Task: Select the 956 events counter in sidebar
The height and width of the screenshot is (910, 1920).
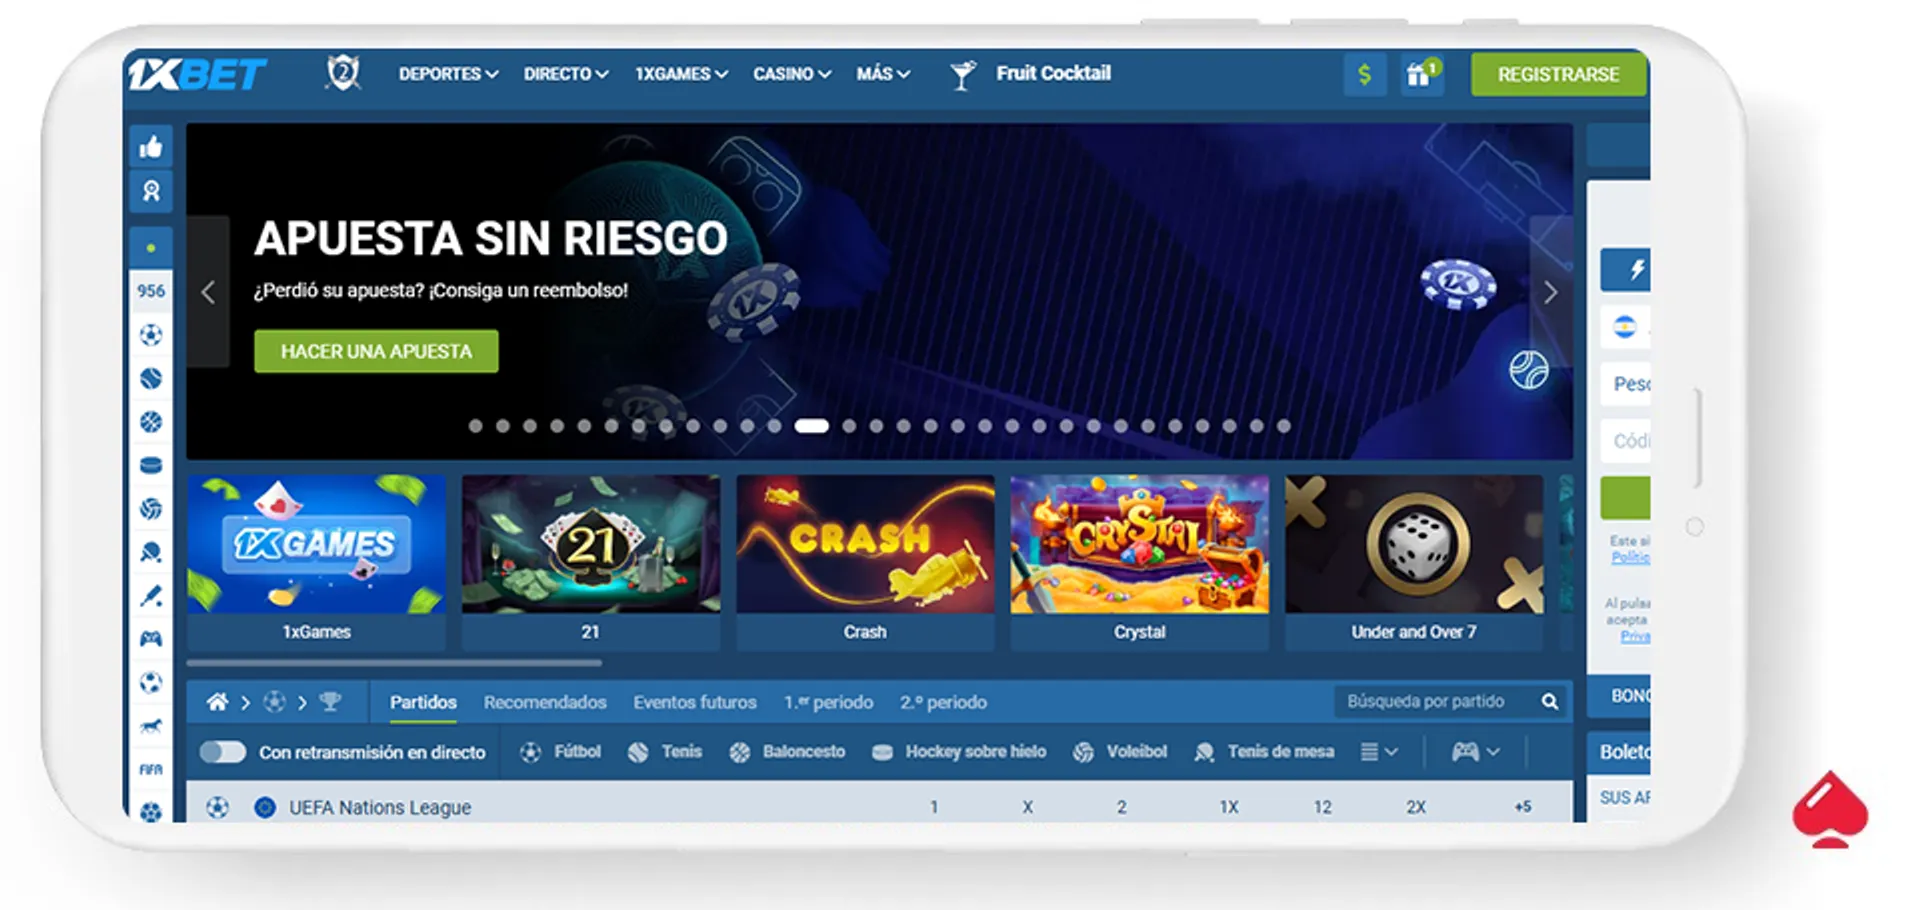Action: pos(151,291)
